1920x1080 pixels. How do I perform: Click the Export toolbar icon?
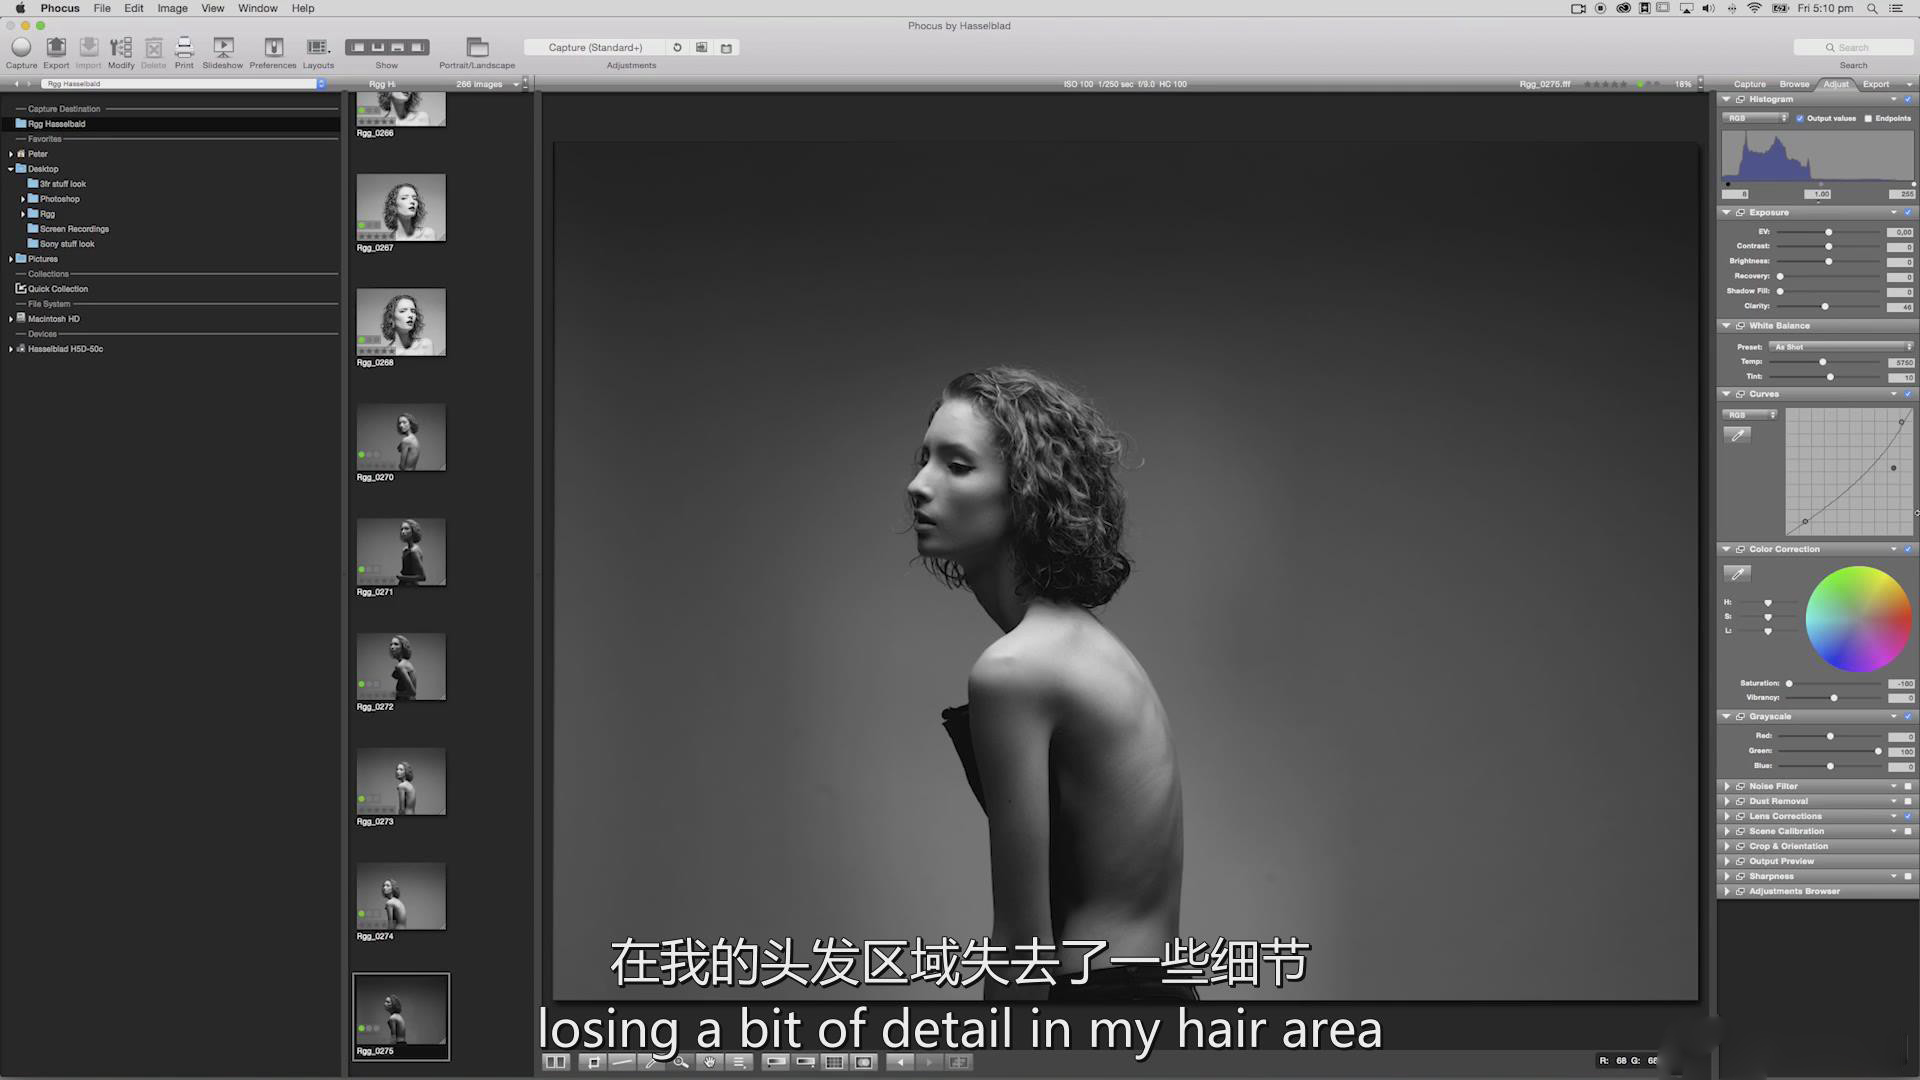point(56,48)
